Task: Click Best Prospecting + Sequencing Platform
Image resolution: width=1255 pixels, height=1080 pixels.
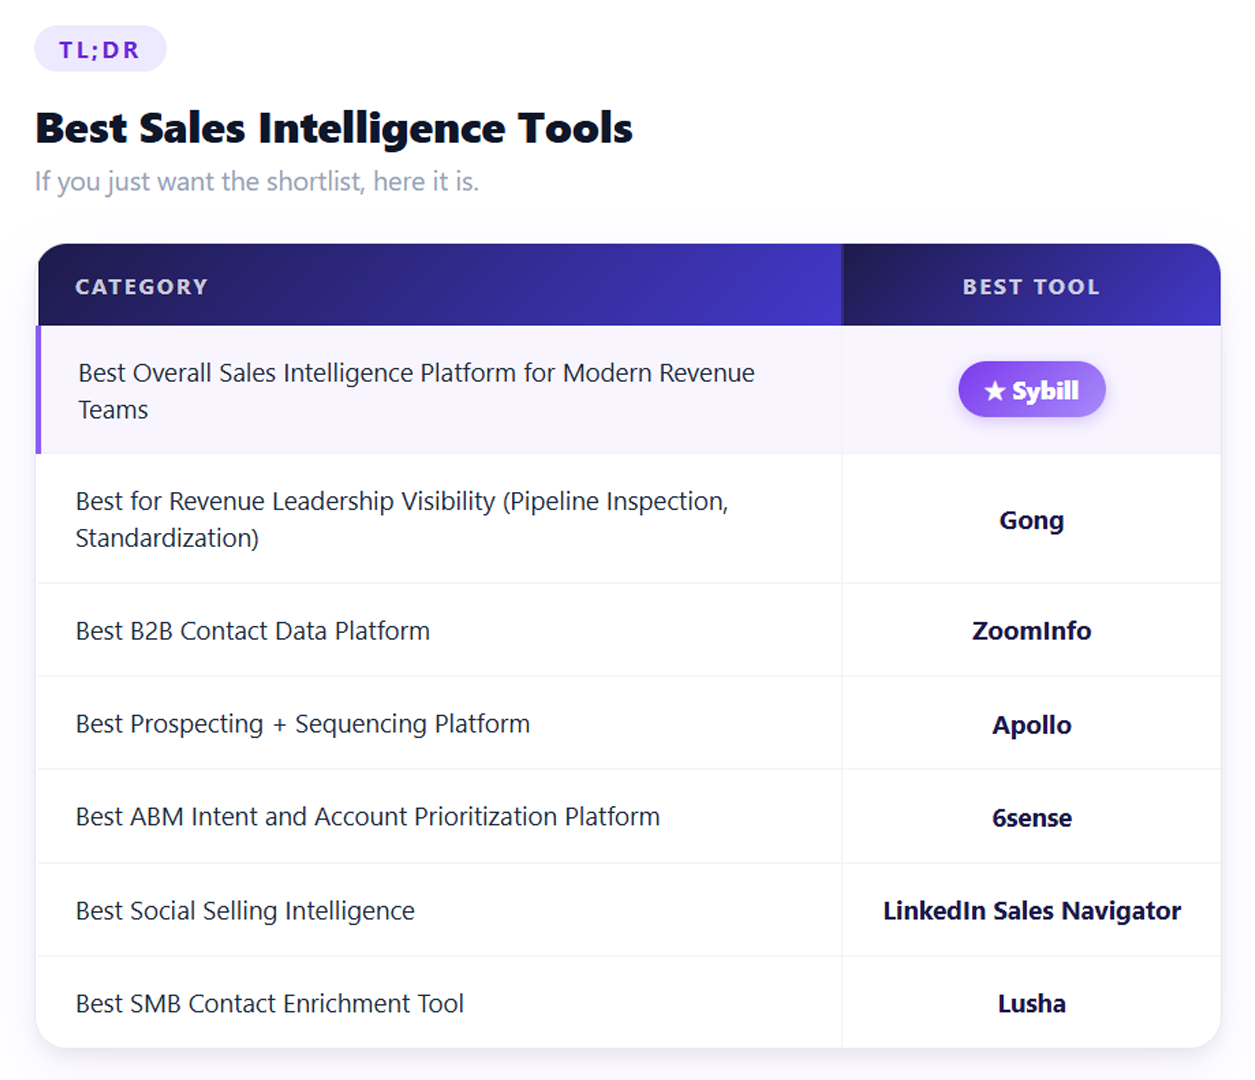Action: 303,724
